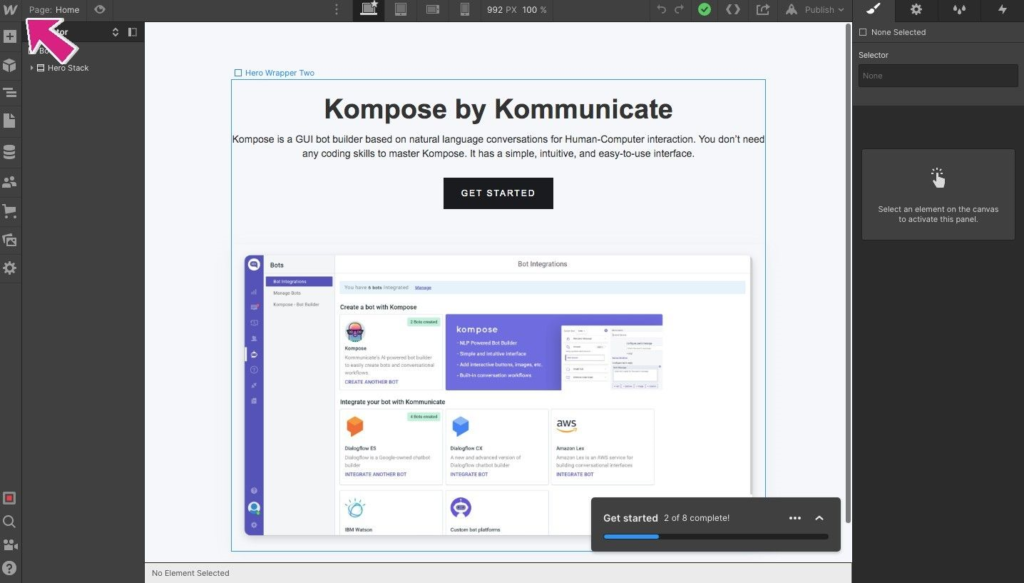This screenshot has width=1024, height=583.
Task: Open the Add Elements panel
Action: coord(10,37)
